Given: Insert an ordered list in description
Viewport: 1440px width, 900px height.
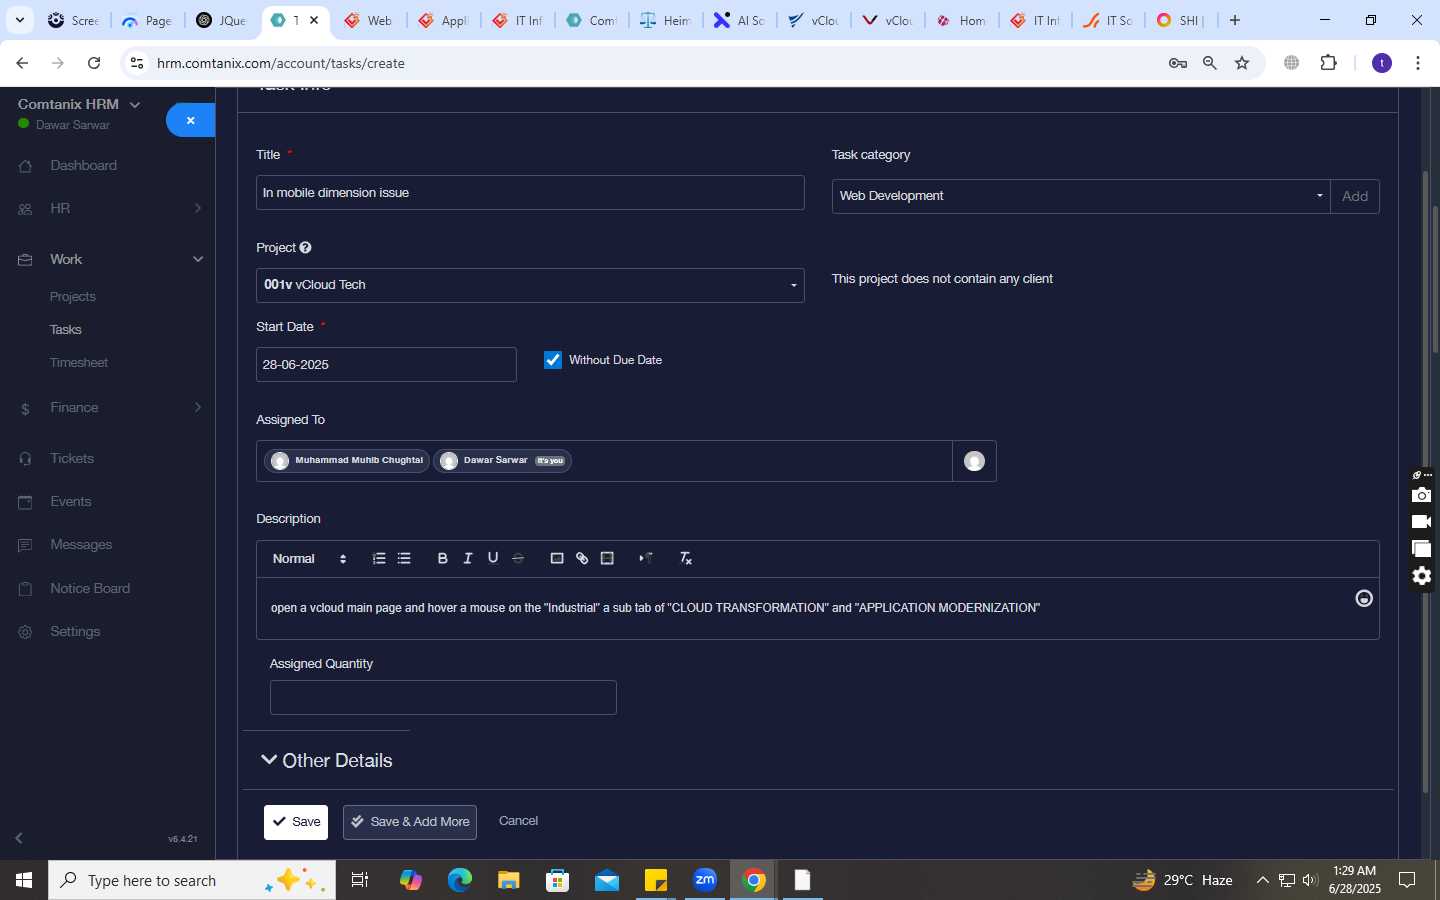Looking at the screenshot, I should point(379,558).
